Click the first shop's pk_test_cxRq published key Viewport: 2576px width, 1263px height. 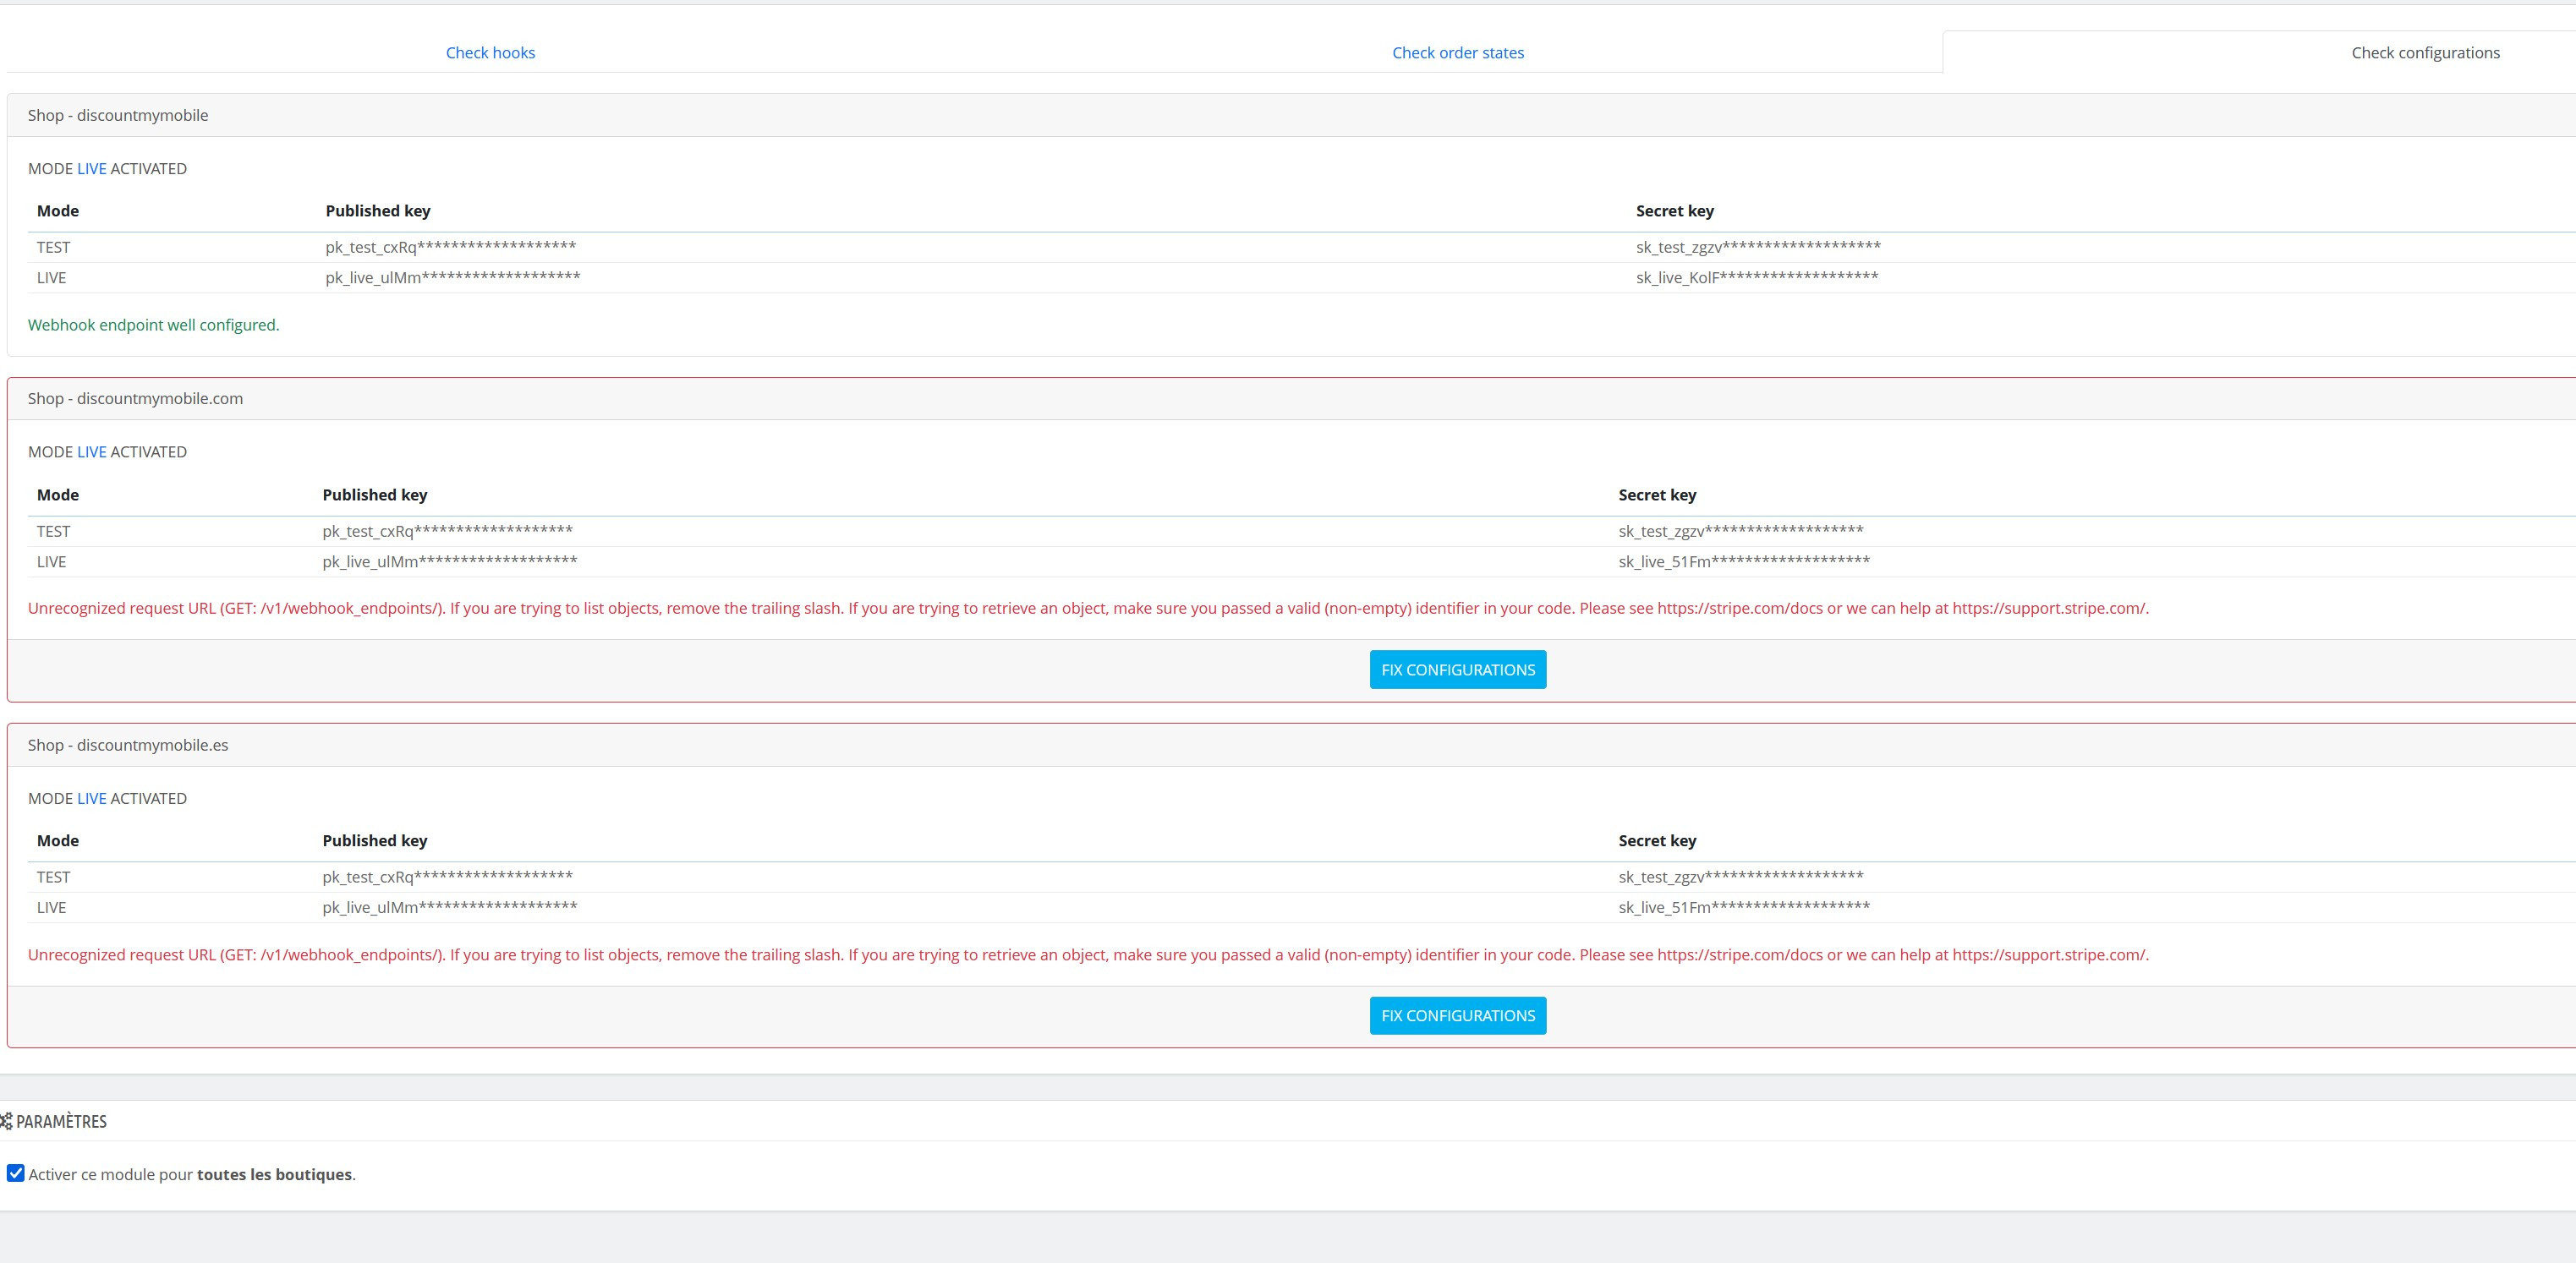coord(450,247)
